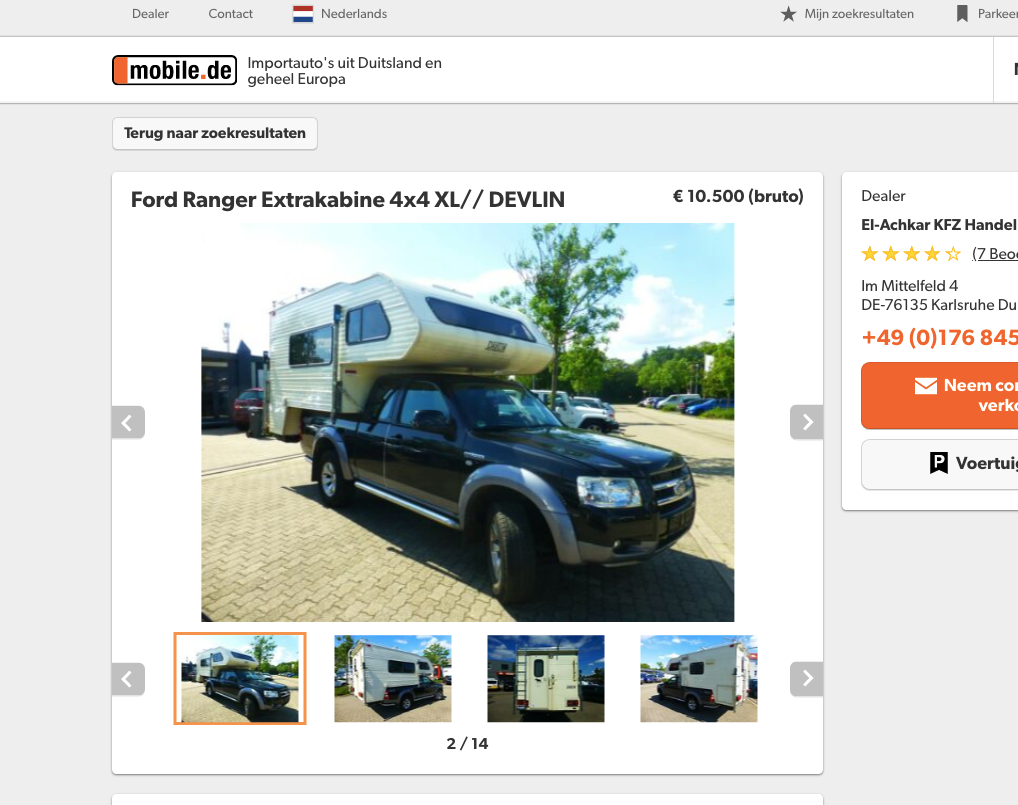1018x805 pixels.
Task: Open the dealer reviews link
Action: pos(995,254)
